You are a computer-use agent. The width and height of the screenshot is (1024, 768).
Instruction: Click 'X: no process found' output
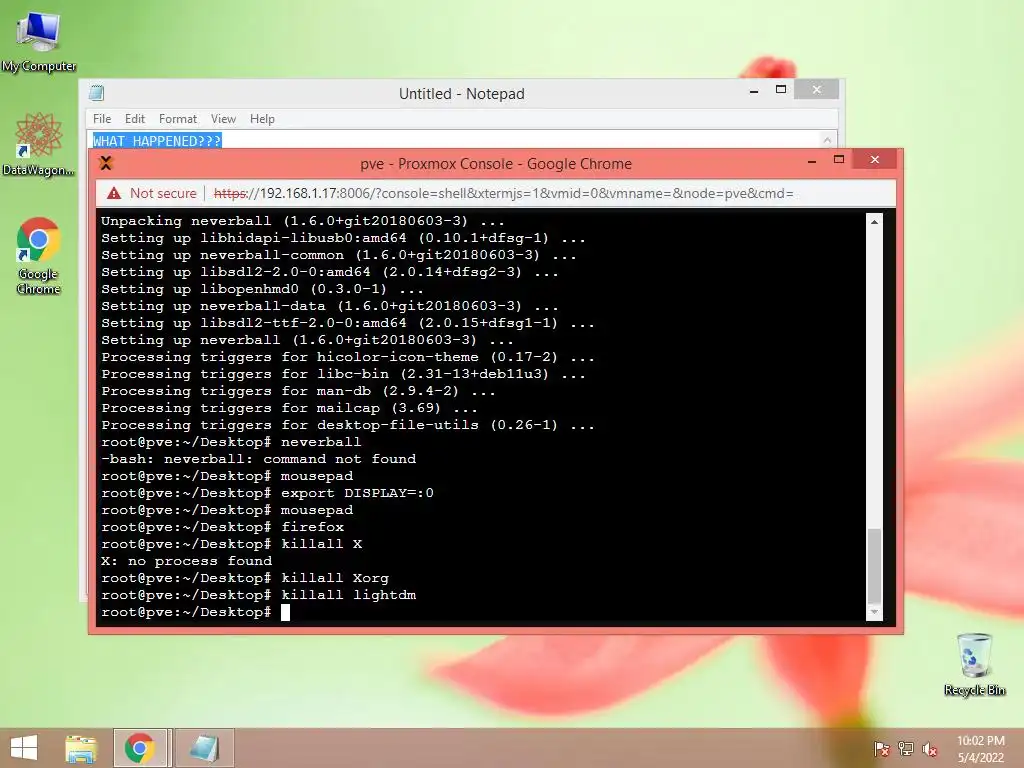point(187,561)
